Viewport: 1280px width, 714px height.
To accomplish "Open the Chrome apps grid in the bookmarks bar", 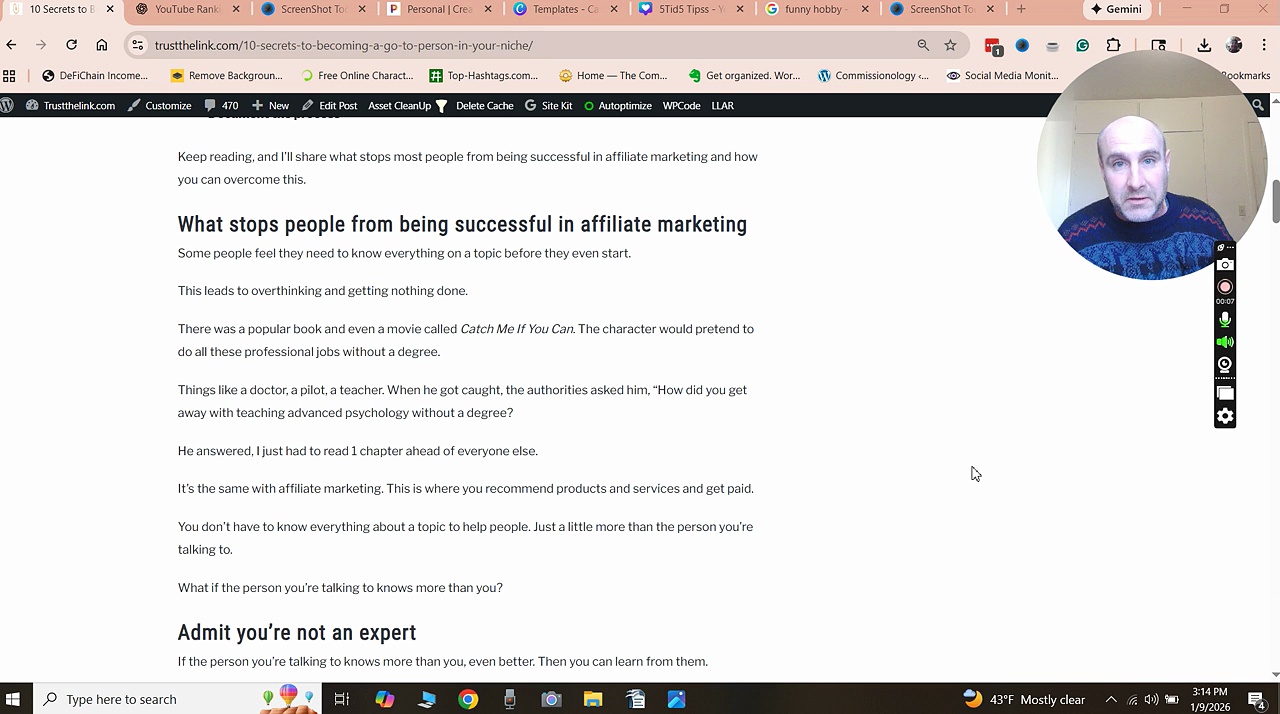I will 9,75.
